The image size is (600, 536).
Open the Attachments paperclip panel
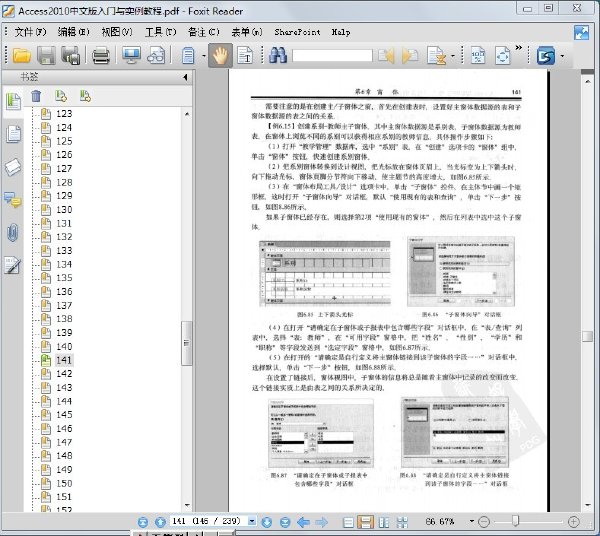13,233
